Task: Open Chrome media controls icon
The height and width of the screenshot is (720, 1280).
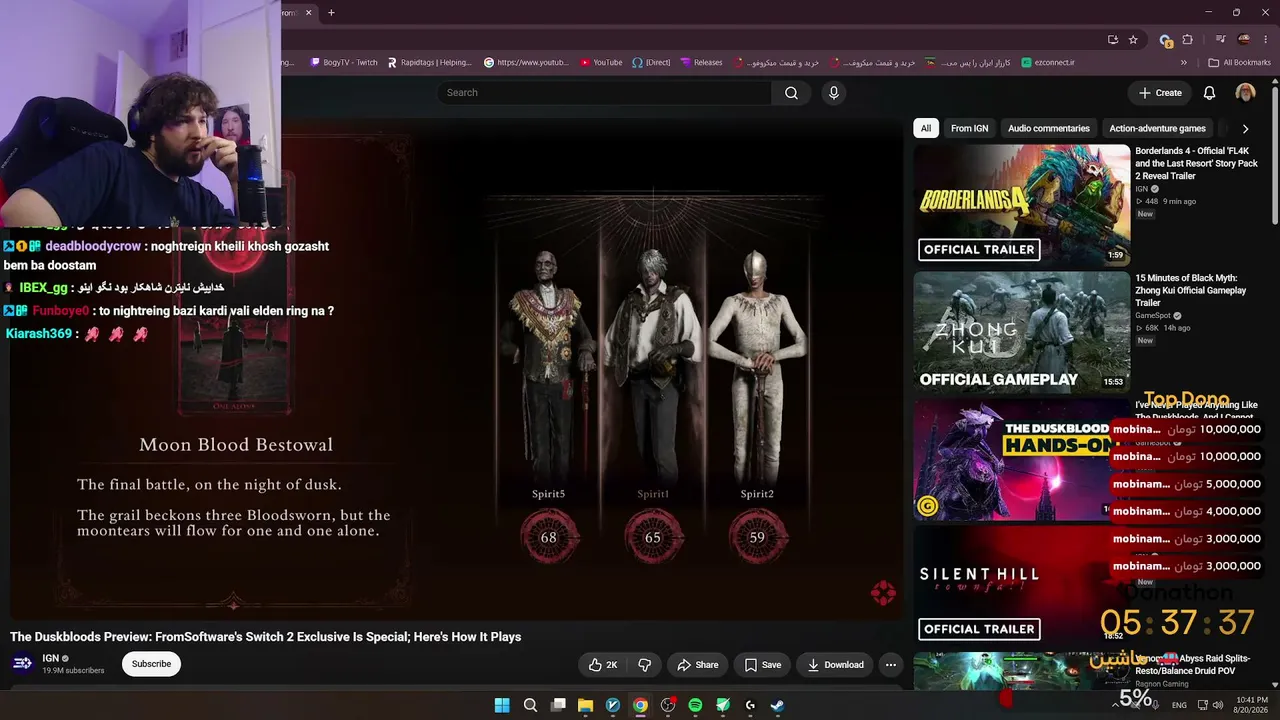Action: click(1221, 40)
